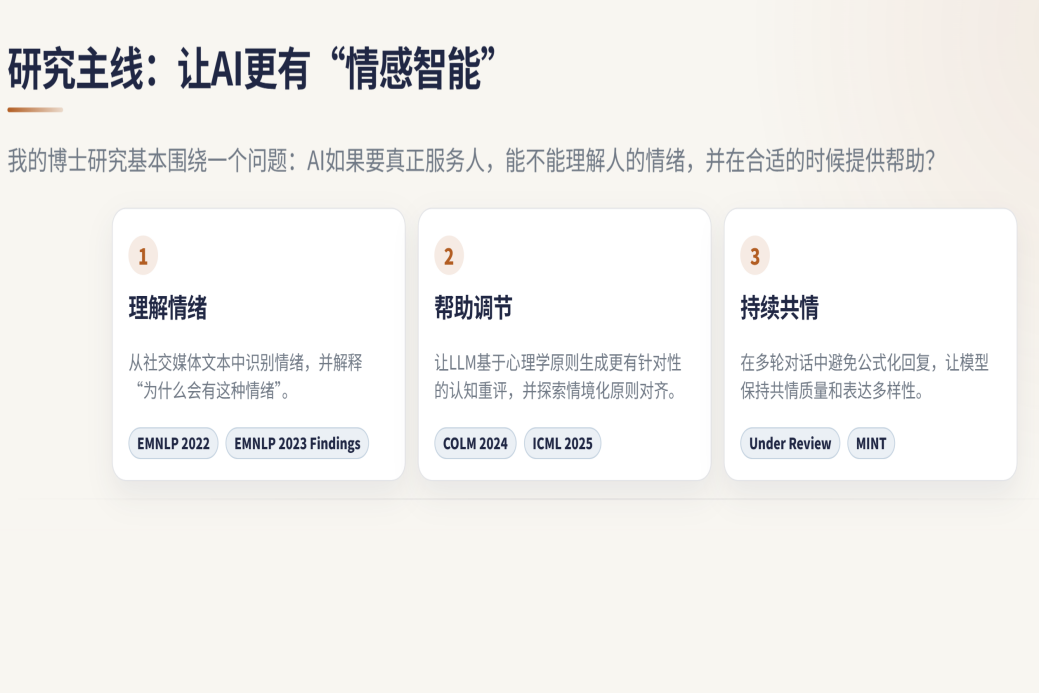Click the subtitle starting 我的博士研究基本围绕
1039x693 pixels.
pos(471,161)
